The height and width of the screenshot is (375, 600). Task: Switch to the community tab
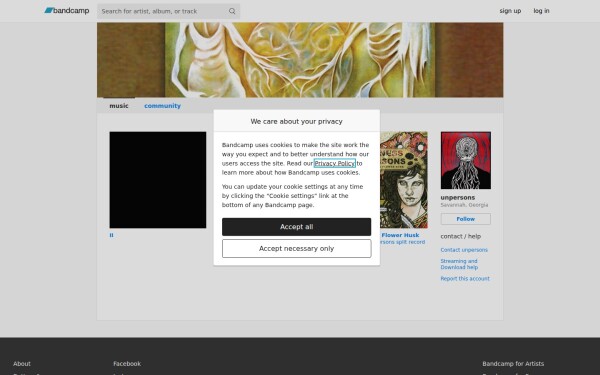(162, 106)
